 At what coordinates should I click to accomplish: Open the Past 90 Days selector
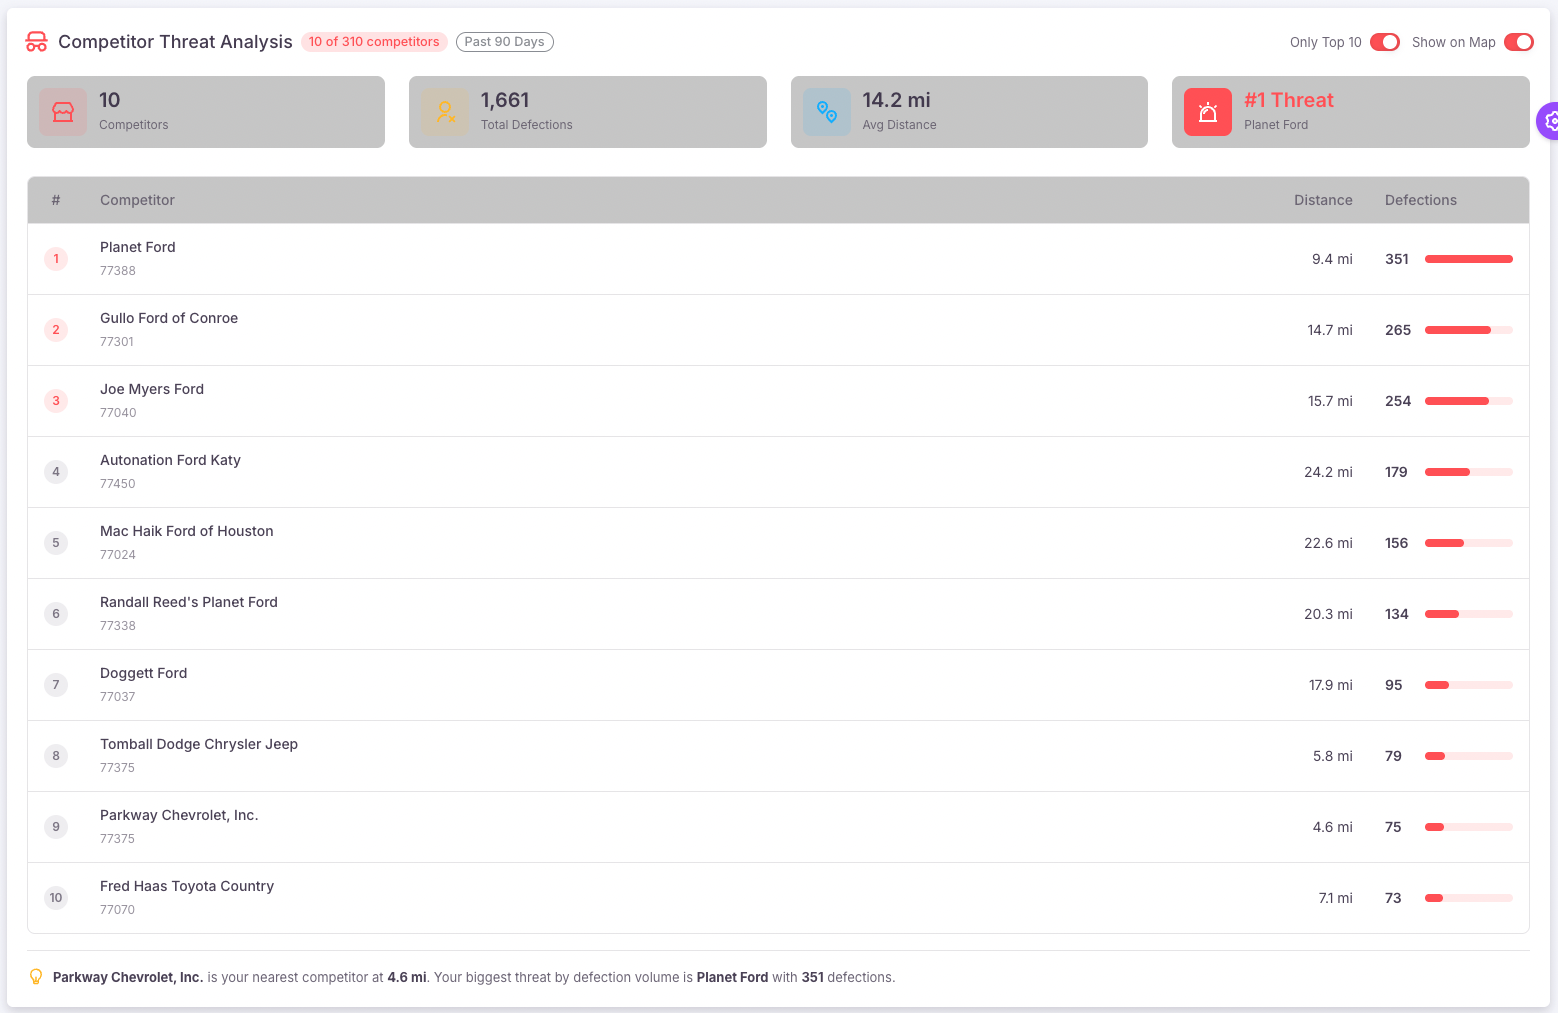504,41
